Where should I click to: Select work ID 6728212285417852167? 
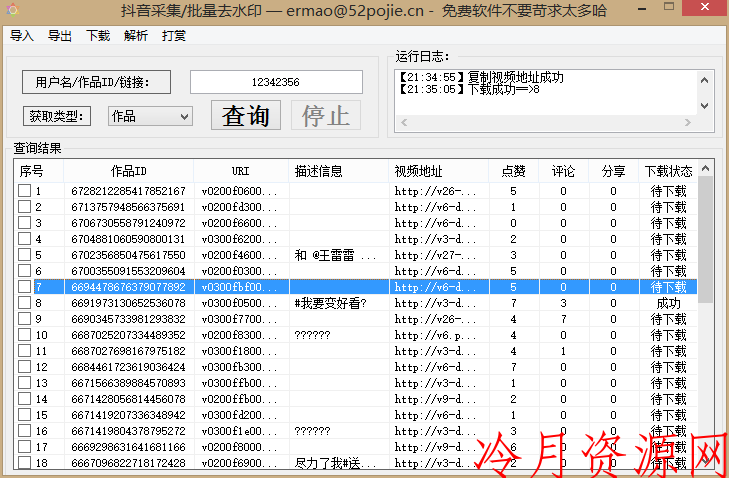tap(128, 191)
